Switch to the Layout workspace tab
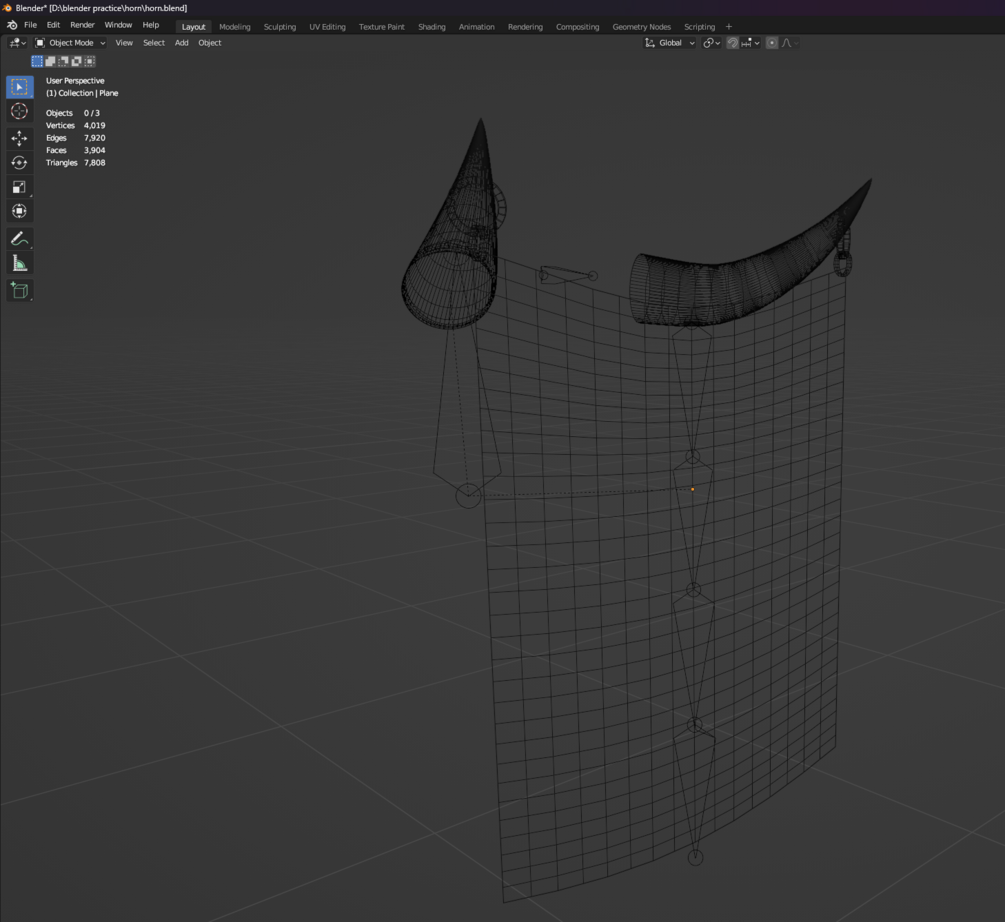This screenshot has height=922, width=1005. [x=194, y=27]
